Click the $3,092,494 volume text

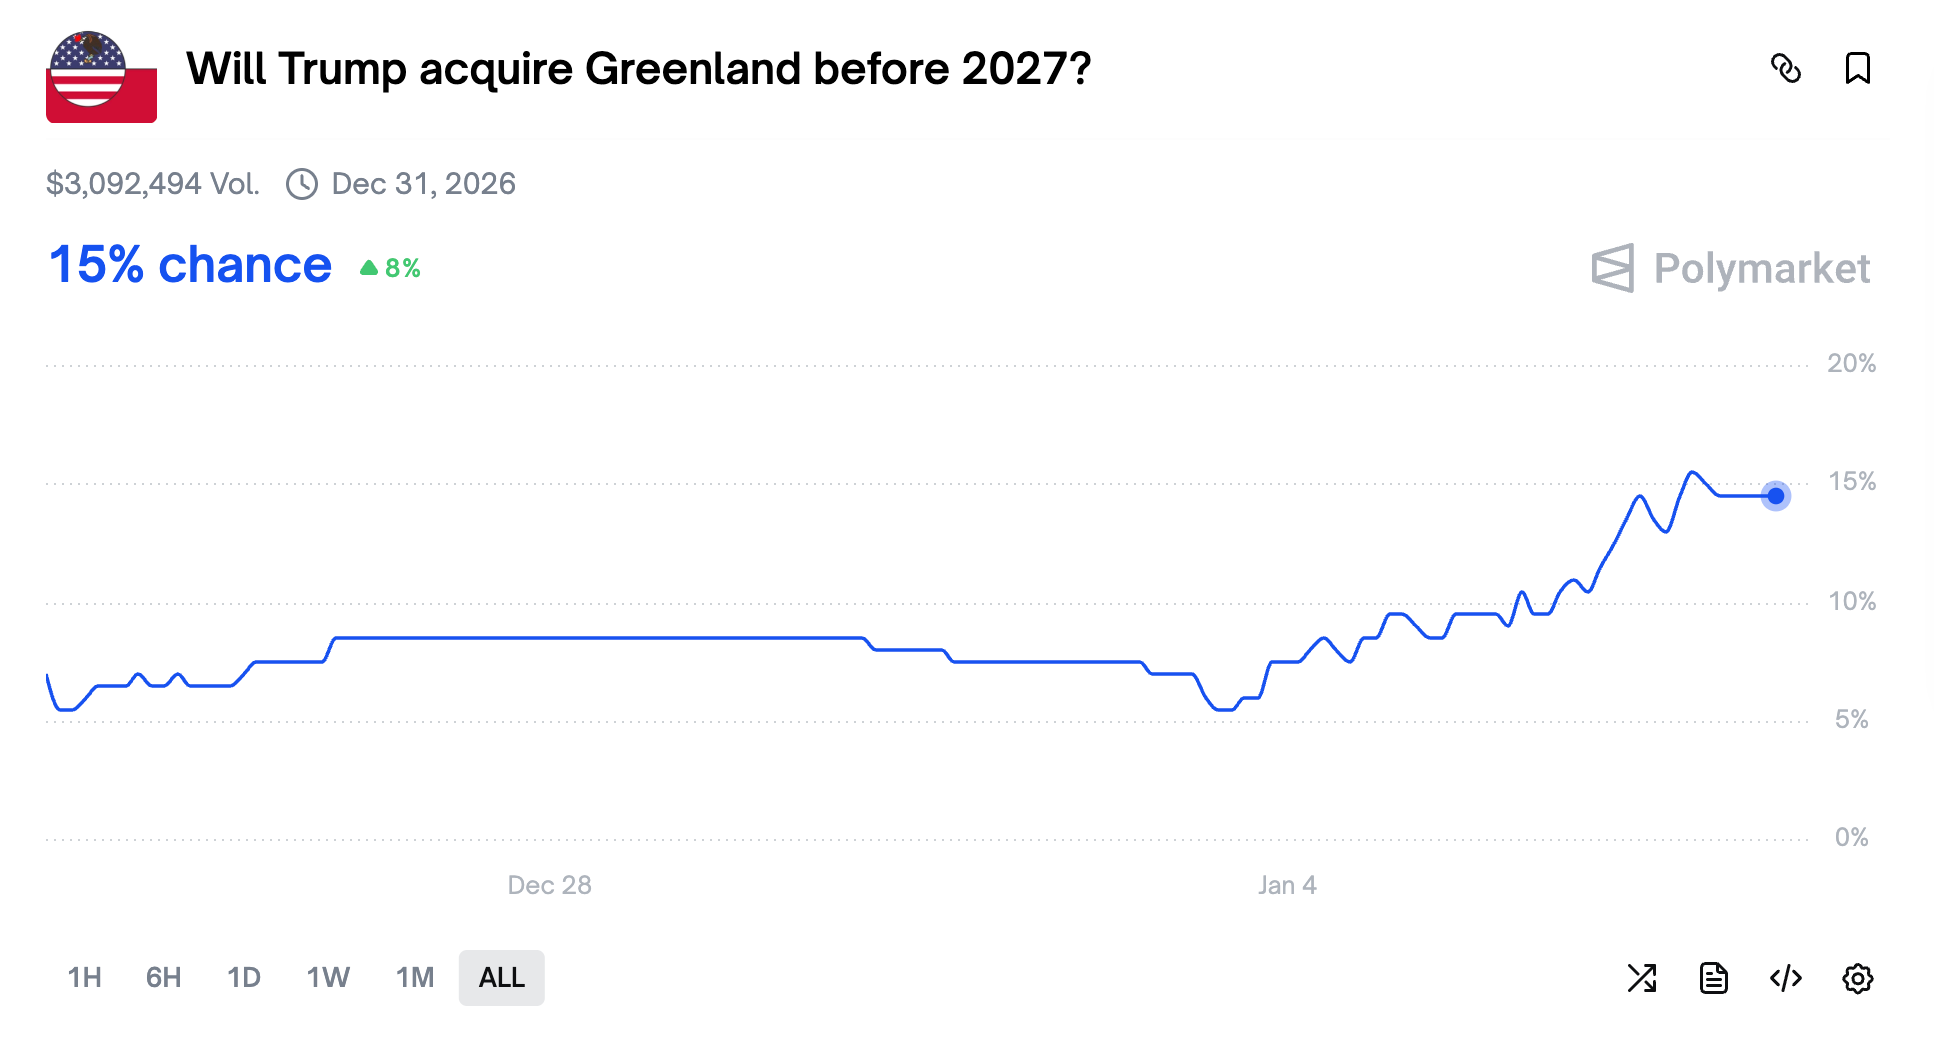152,184
